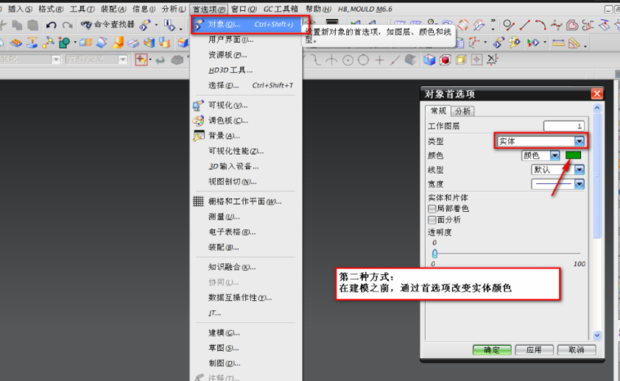Open the 颜色 dropdown in dialog

pos(541,155)
